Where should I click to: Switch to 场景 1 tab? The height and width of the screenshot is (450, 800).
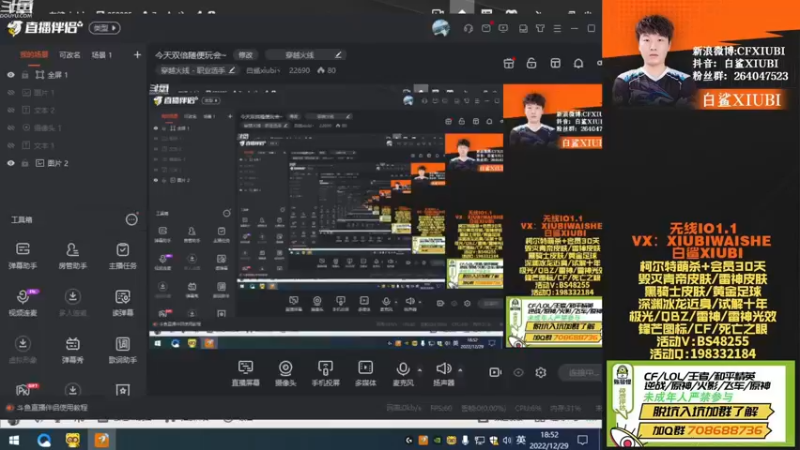[x=102, y=55]
